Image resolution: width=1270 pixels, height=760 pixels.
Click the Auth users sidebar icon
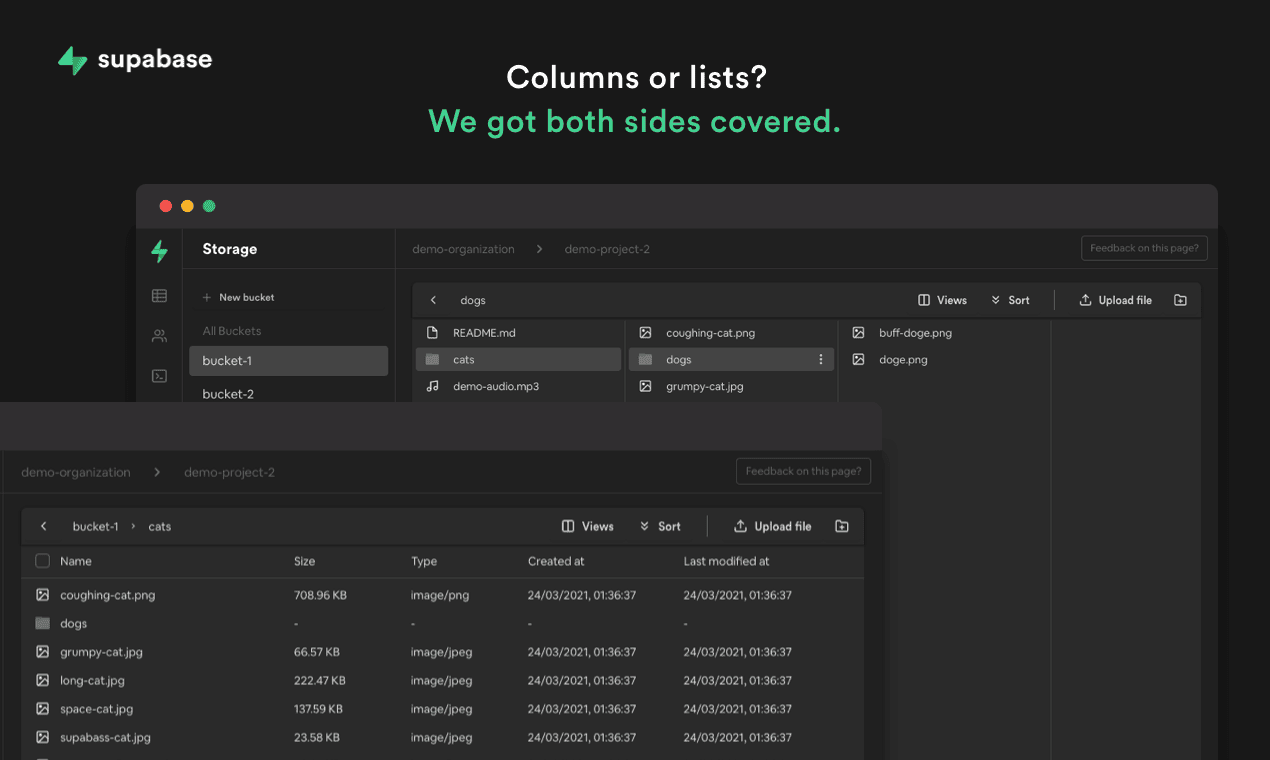coord(159,335)
